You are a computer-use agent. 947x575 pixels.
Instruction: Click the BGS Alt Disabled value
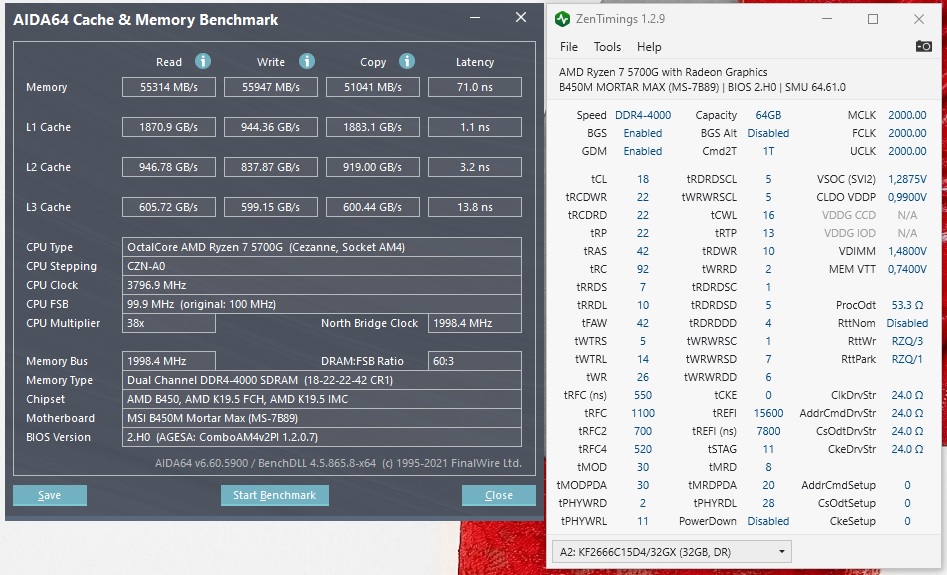point(768,133)
